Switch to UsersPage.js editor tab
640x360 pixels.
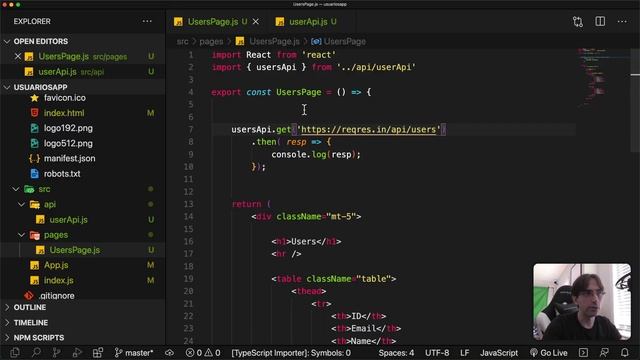[212, 22]
